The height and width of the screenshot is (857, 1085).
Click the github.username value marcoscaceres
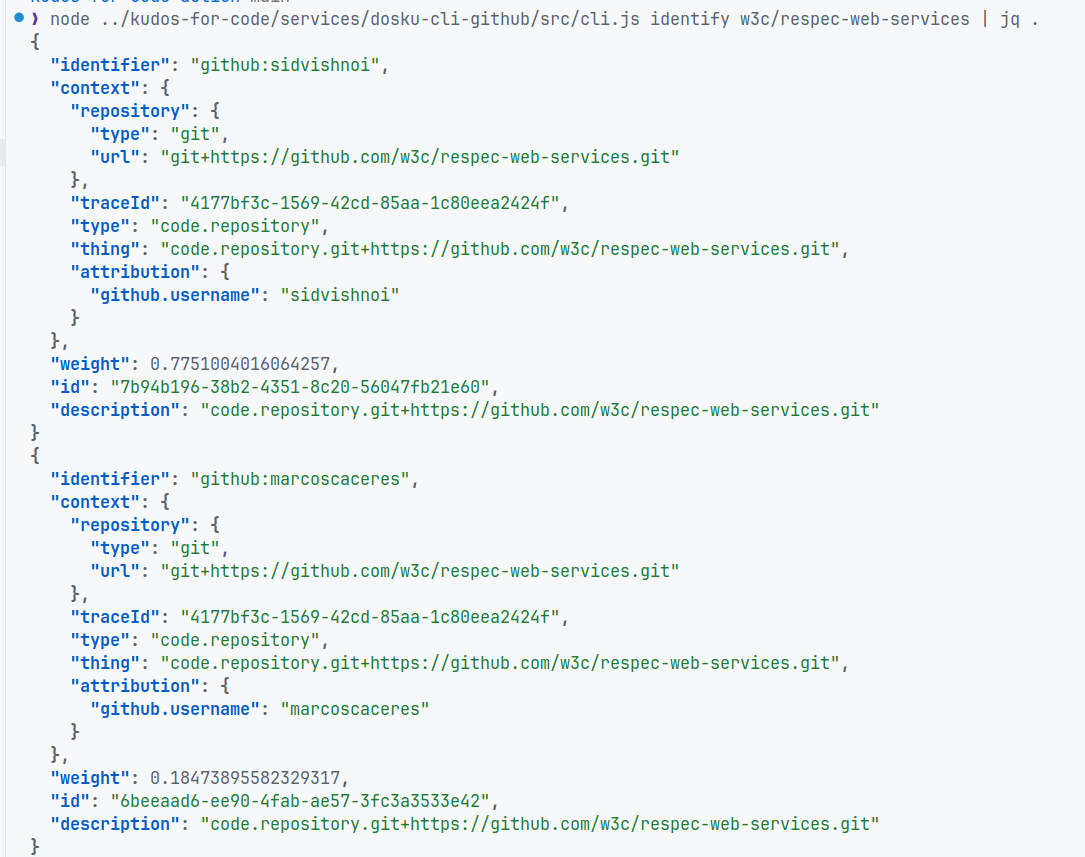(355, 709)
